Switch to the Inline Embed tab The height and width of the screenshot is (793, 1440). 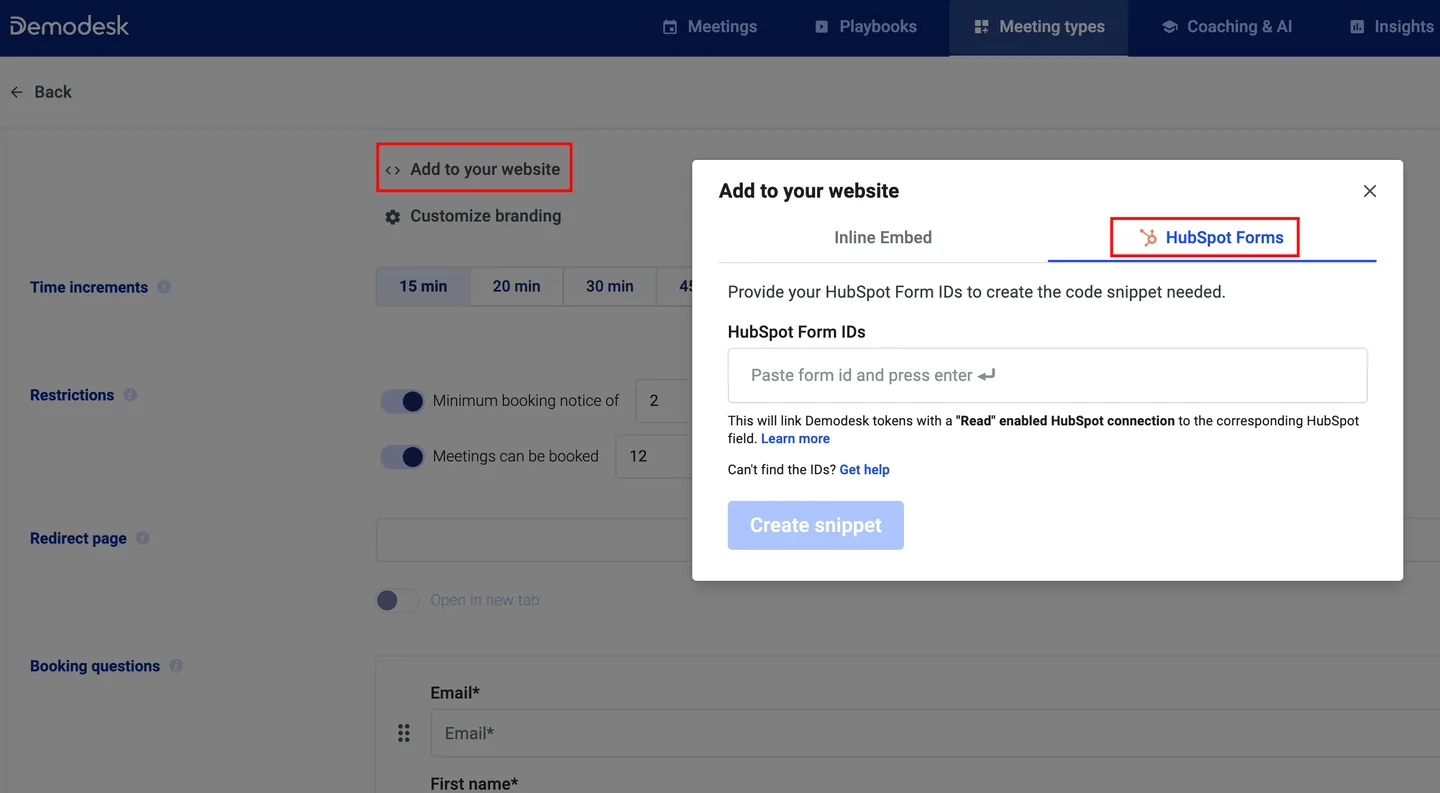tap(883, 237)
